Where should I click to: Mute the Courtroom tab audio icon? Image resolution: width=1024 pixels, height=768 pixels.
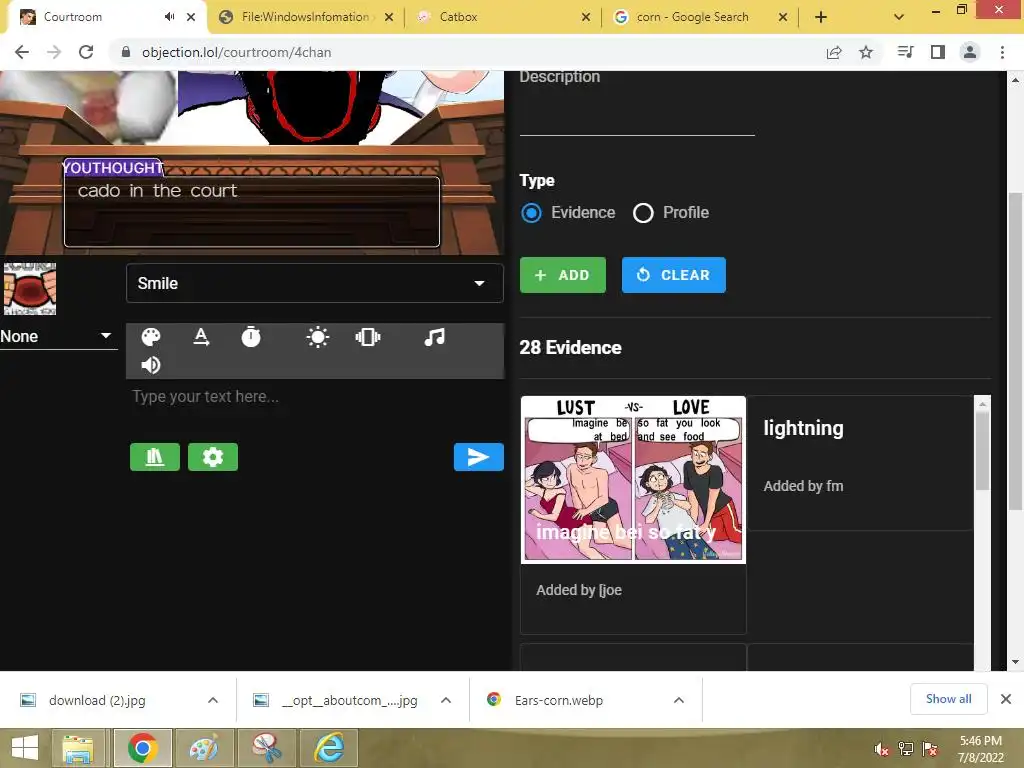[170, 17]
